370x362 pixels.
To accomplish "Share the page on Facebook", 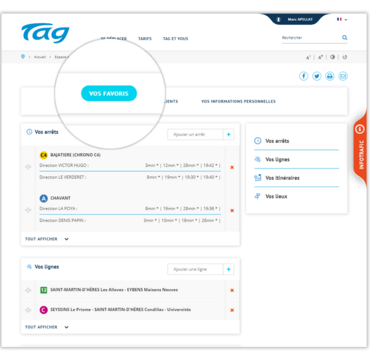I will coord(303,76).
